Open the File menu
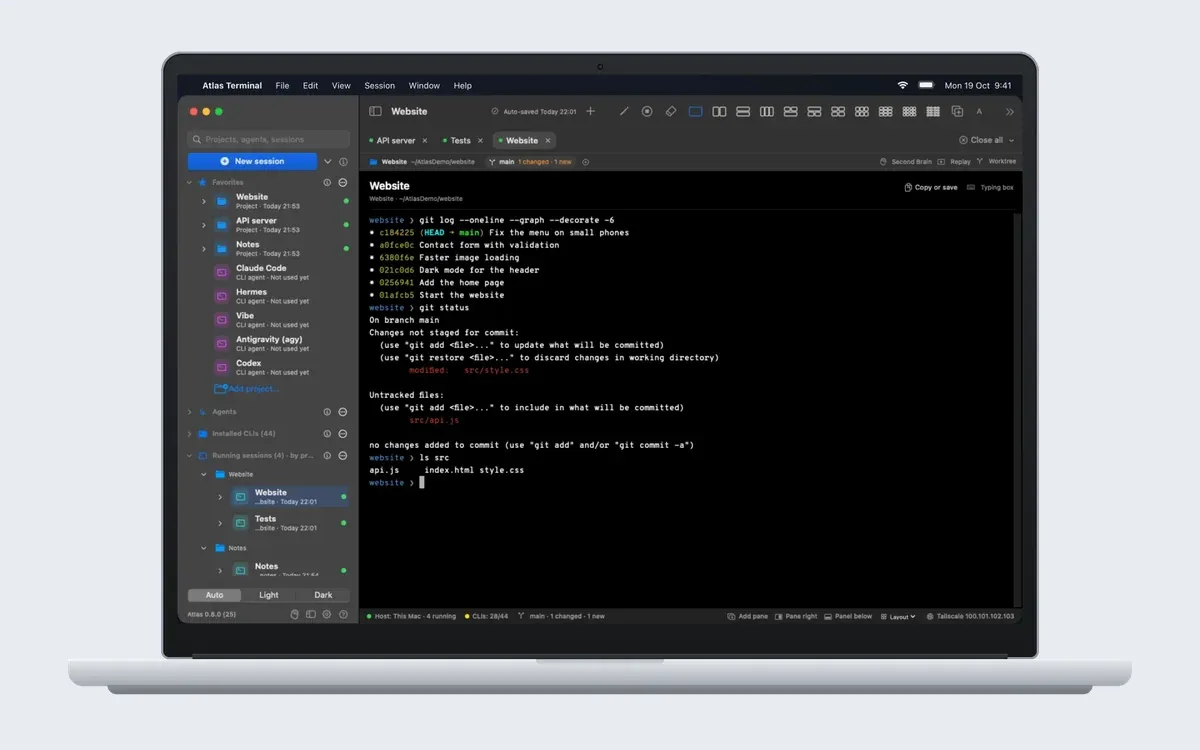1200x750 pixels. coord(283,86)
